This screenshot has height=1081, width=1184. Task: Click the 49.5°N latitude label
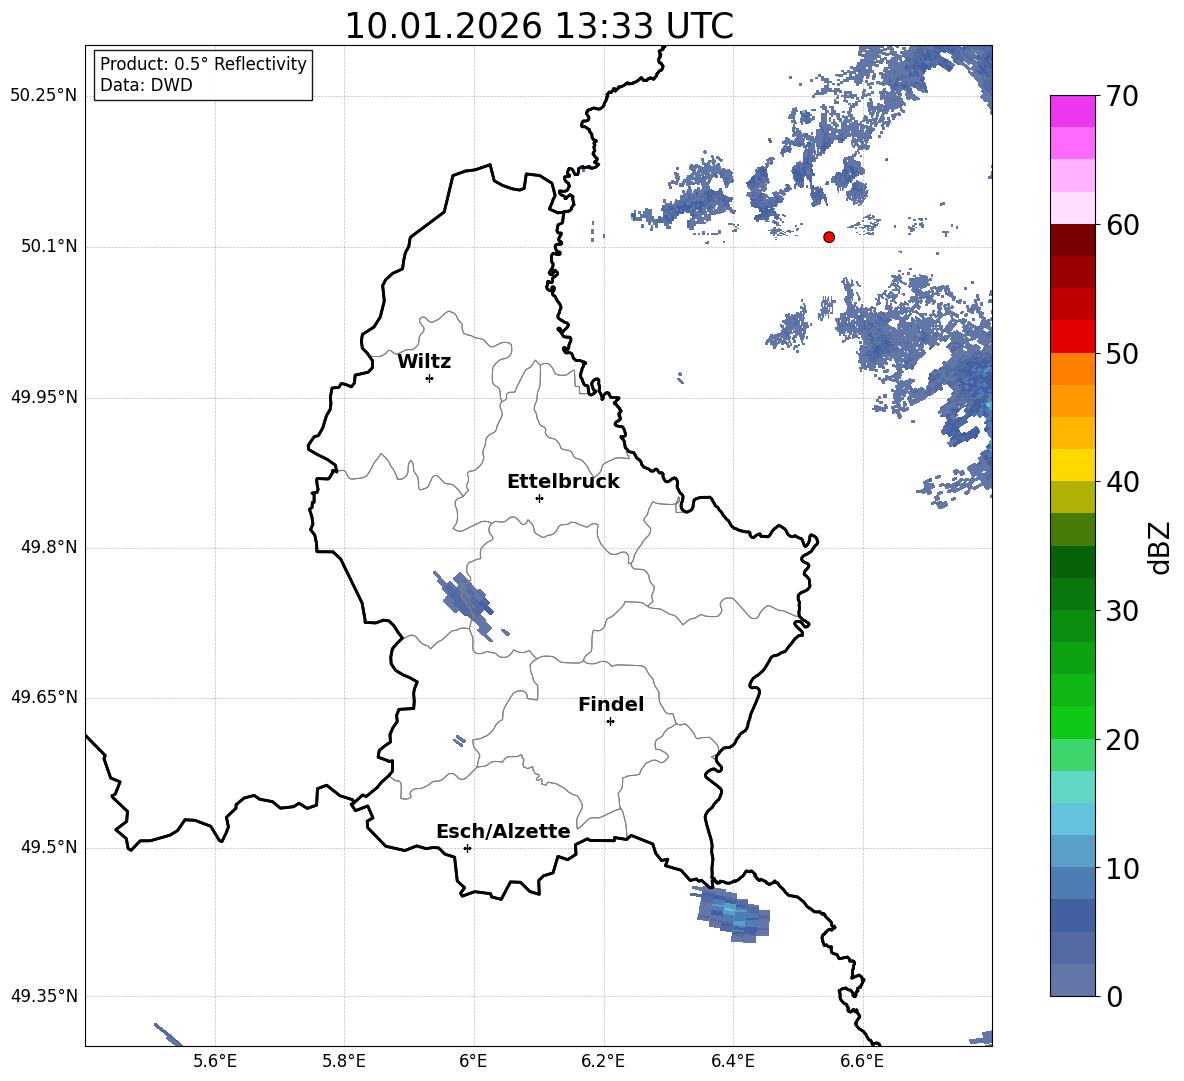coord(49,848)
